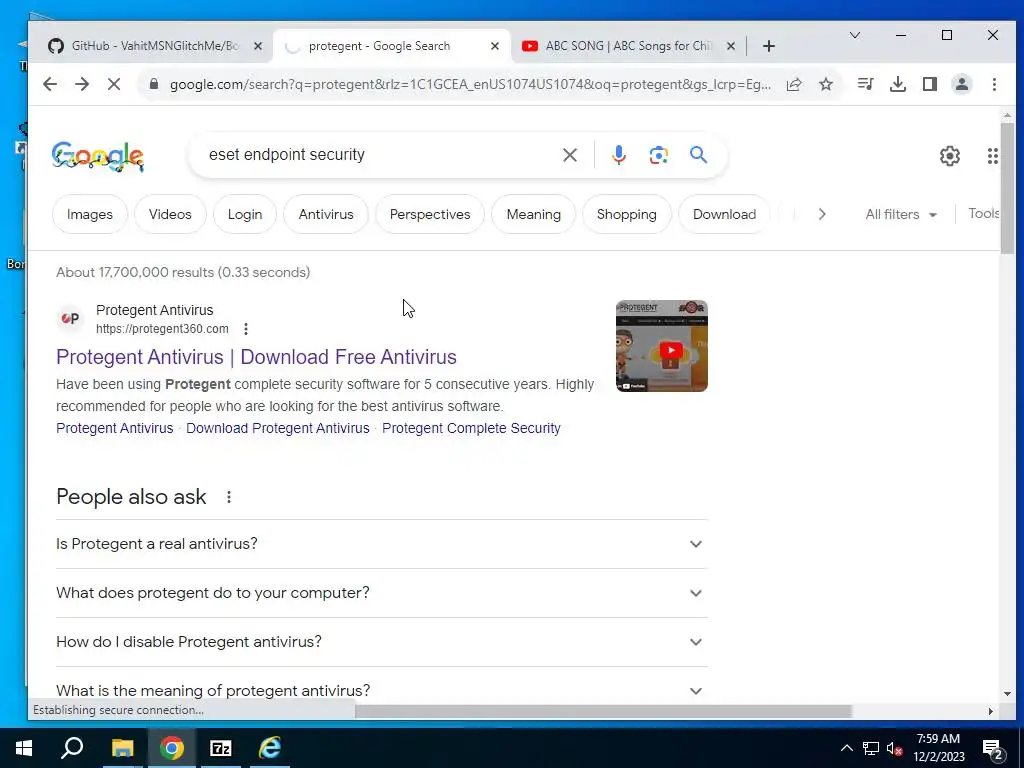Show more filter chips with right arrow
Image resolution: width=1024 pixels, height=768 pixels.
pyautogui.click(x=822, y=214)
